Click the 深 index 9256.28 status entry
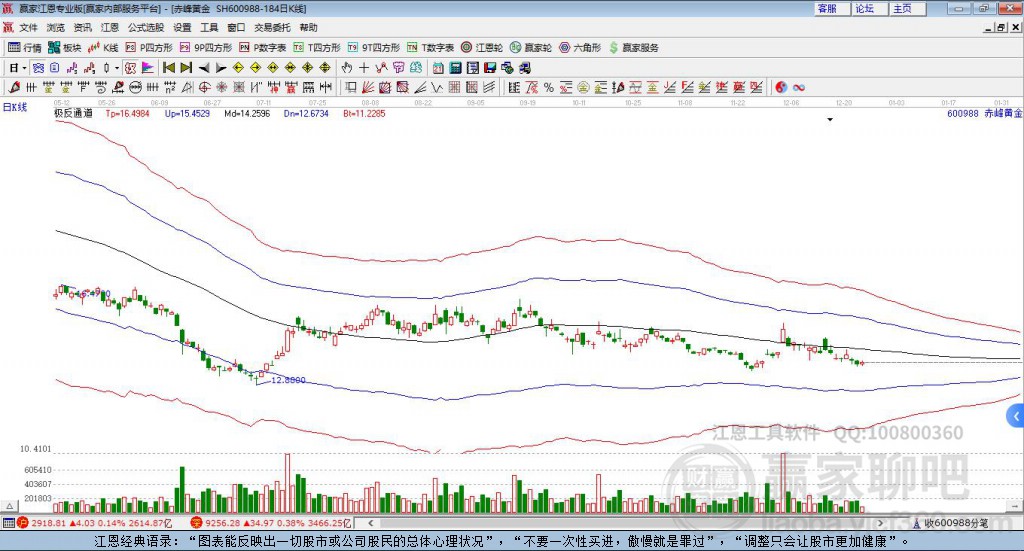Screen dimensions: 1024x551 pyautogui.click(x=270, y=523)
